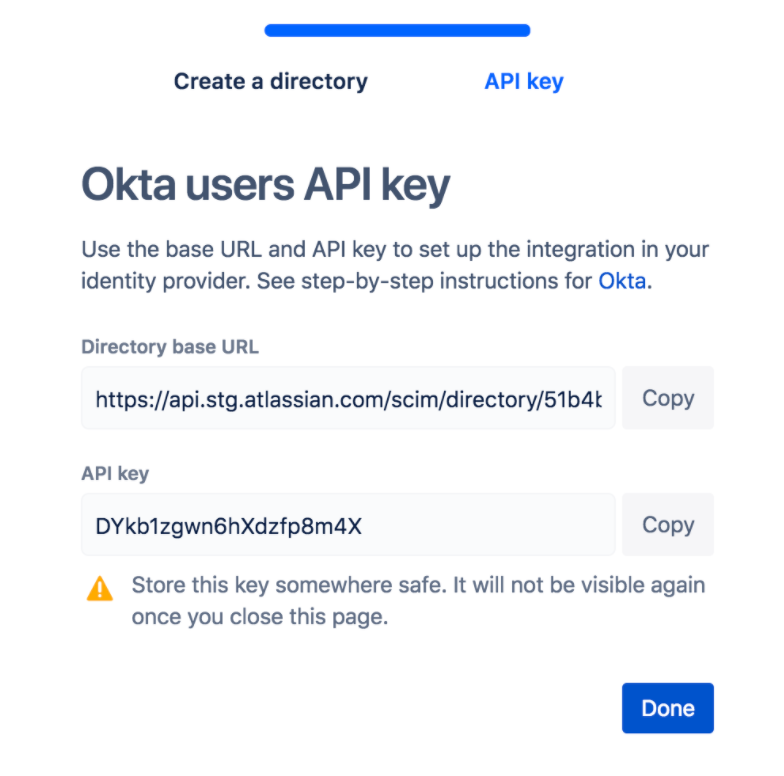
Task: Click the 'Store this key somewhere safe' warning text
Action: click(x=418, y=600)
